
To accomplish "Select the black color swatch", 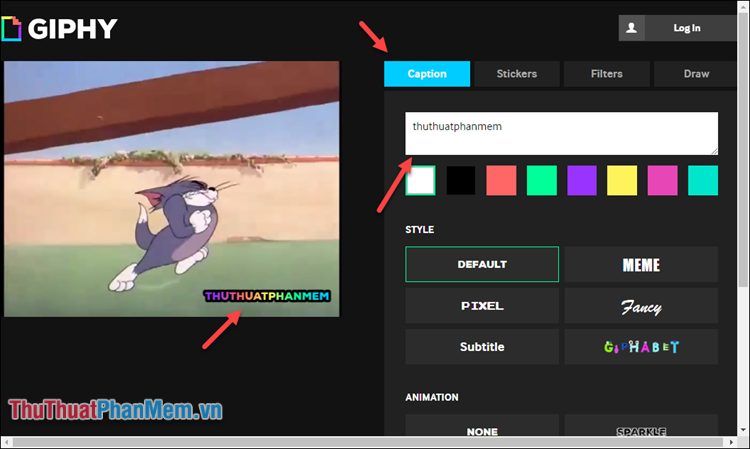I will [x=461, y=180].
